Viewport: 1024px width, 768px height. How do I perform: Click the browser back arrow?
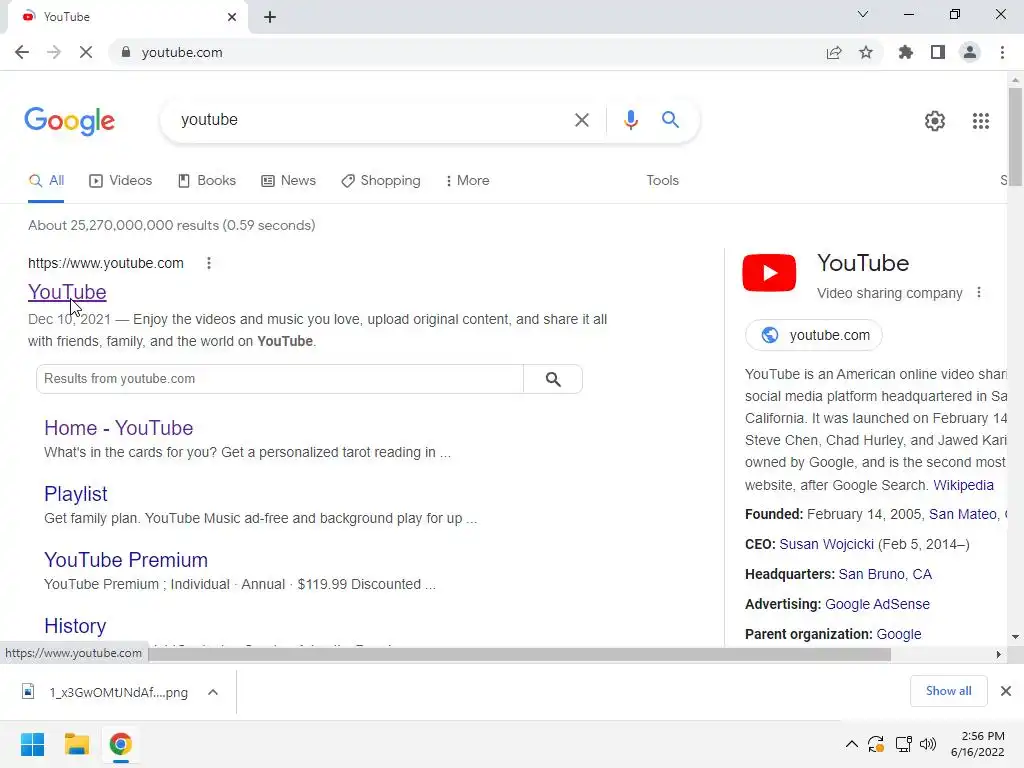pyautogui.click(x=22, y=52)
